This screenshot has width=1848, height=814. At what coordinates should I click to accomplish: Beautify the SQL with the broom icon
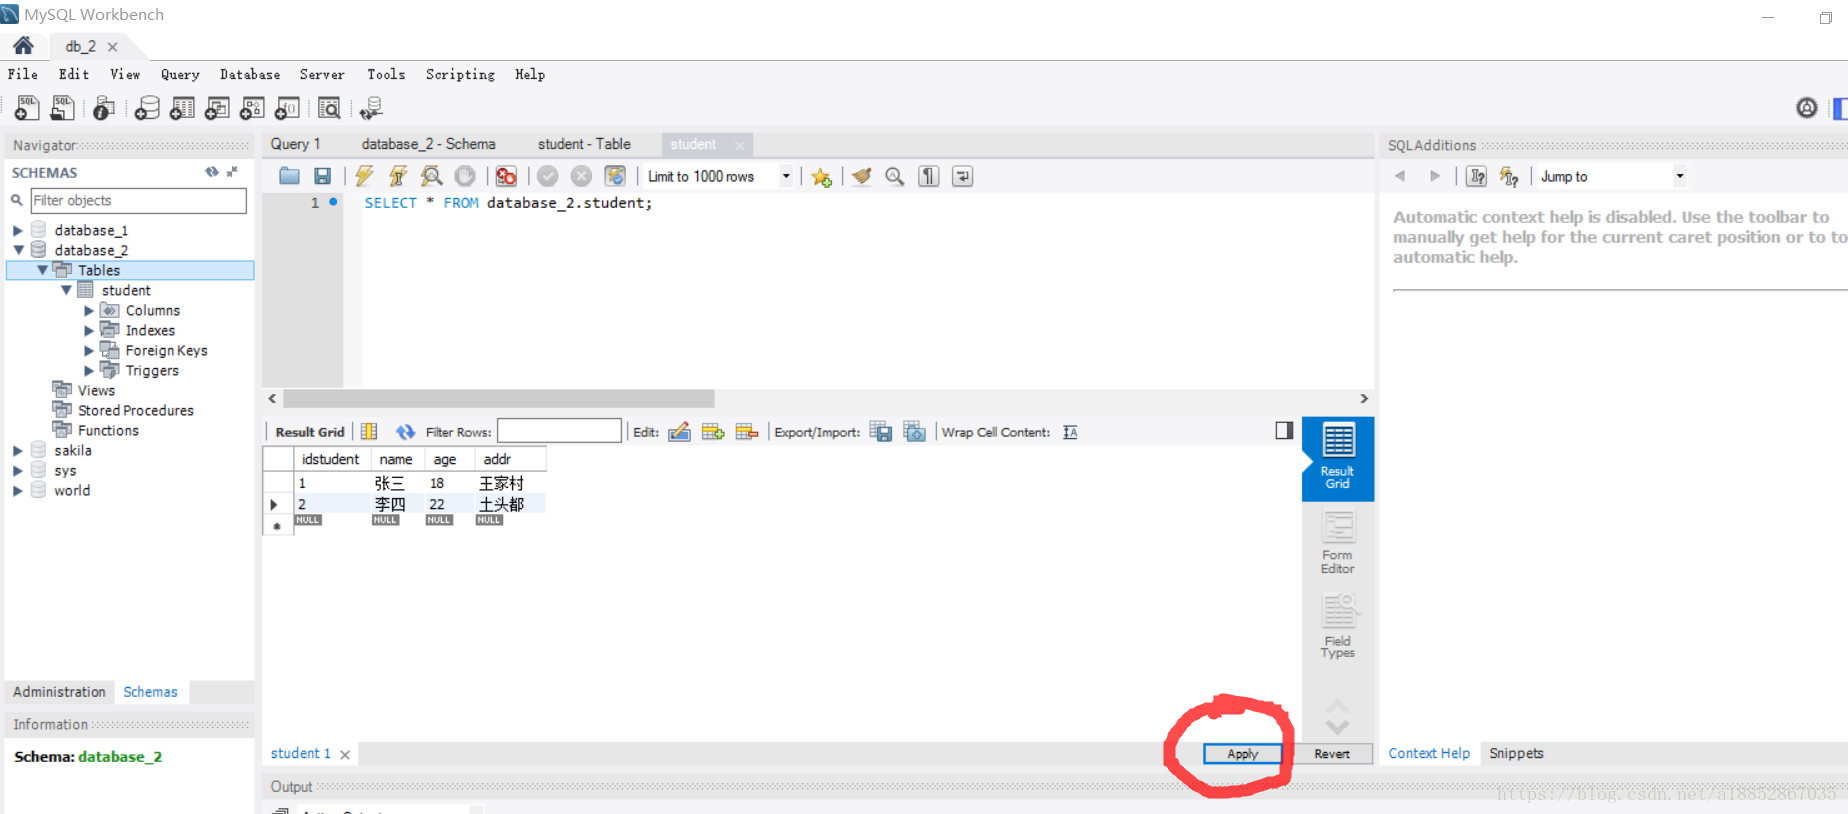861,176
